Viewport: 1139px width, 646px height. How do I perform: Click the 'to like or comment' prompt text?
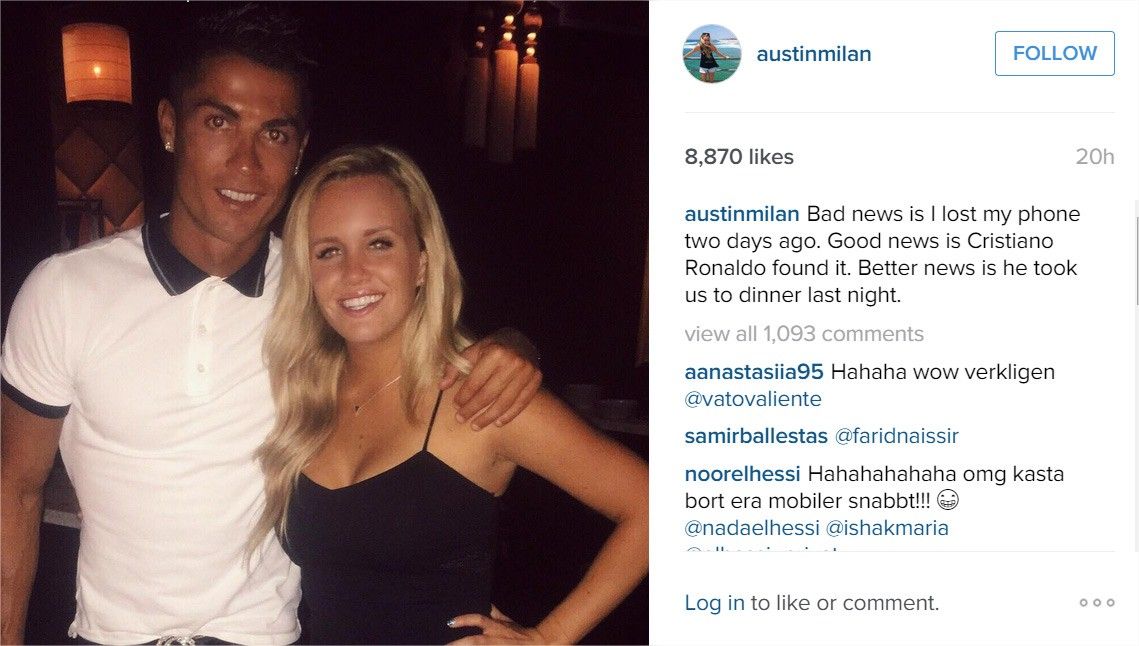tap(845, 603)
